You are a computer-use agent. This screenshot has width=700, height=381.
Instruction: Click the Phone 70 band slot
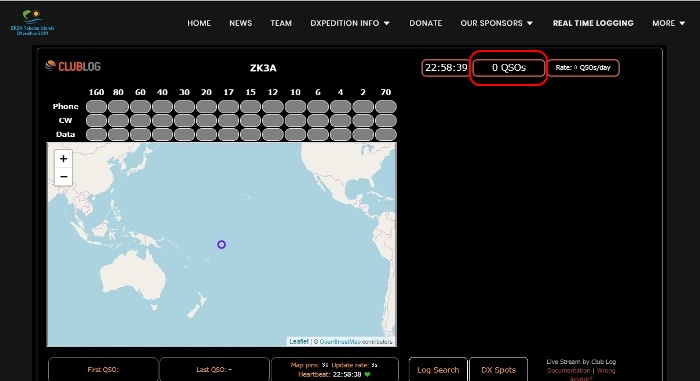[x=386, y=106]
